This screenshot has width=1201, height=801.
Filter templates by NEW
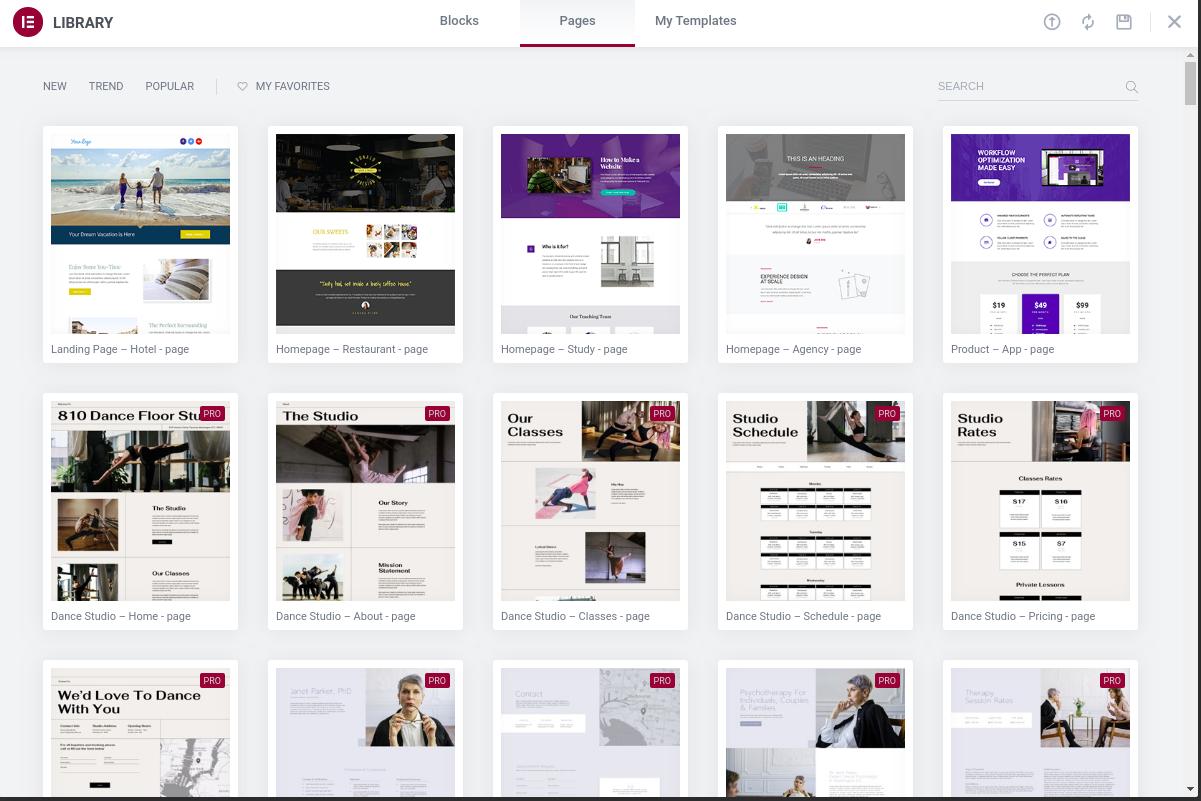(x=55, y=86)
